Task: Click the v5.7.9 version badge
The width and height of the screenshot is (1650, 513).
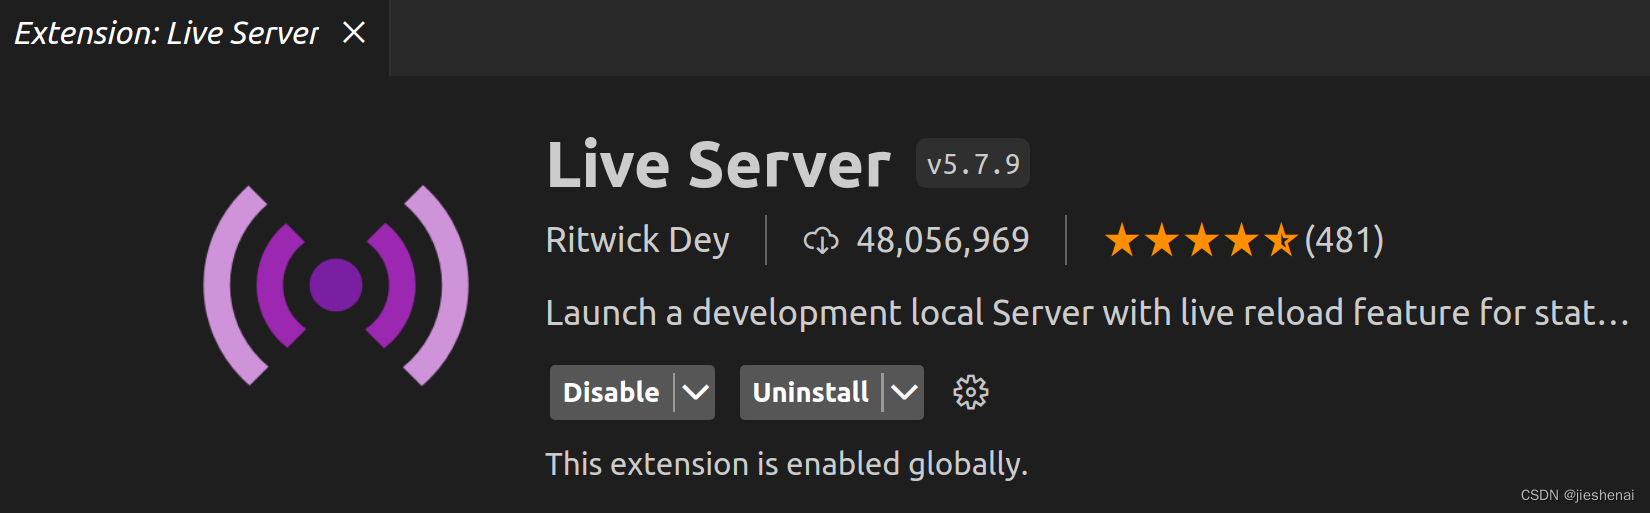Action: pos(973,164)
